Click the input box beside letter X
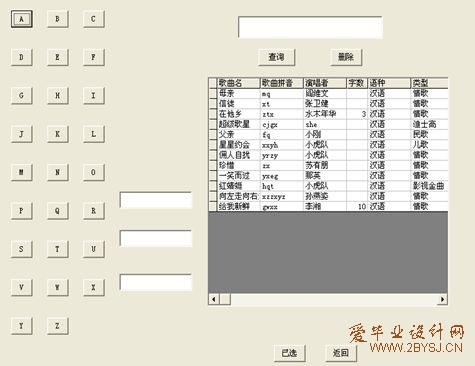Screen dimensions: 475x366 156,282
